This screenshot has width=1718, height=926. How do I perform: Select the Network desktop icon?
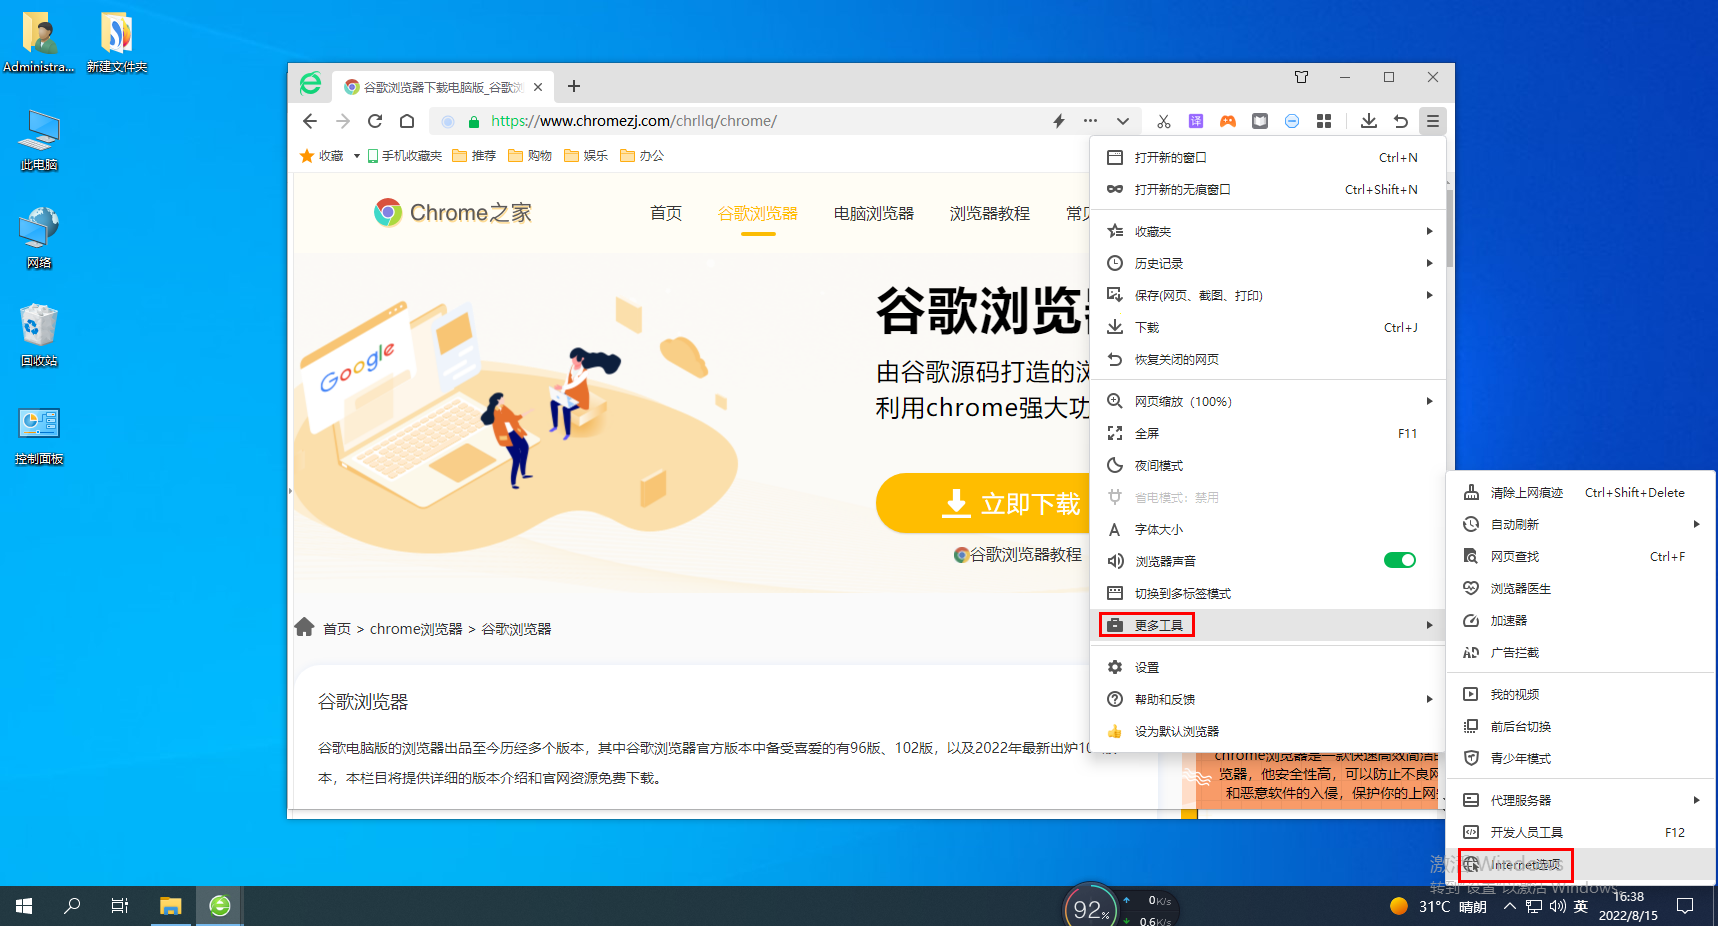[x=39, y=238]
